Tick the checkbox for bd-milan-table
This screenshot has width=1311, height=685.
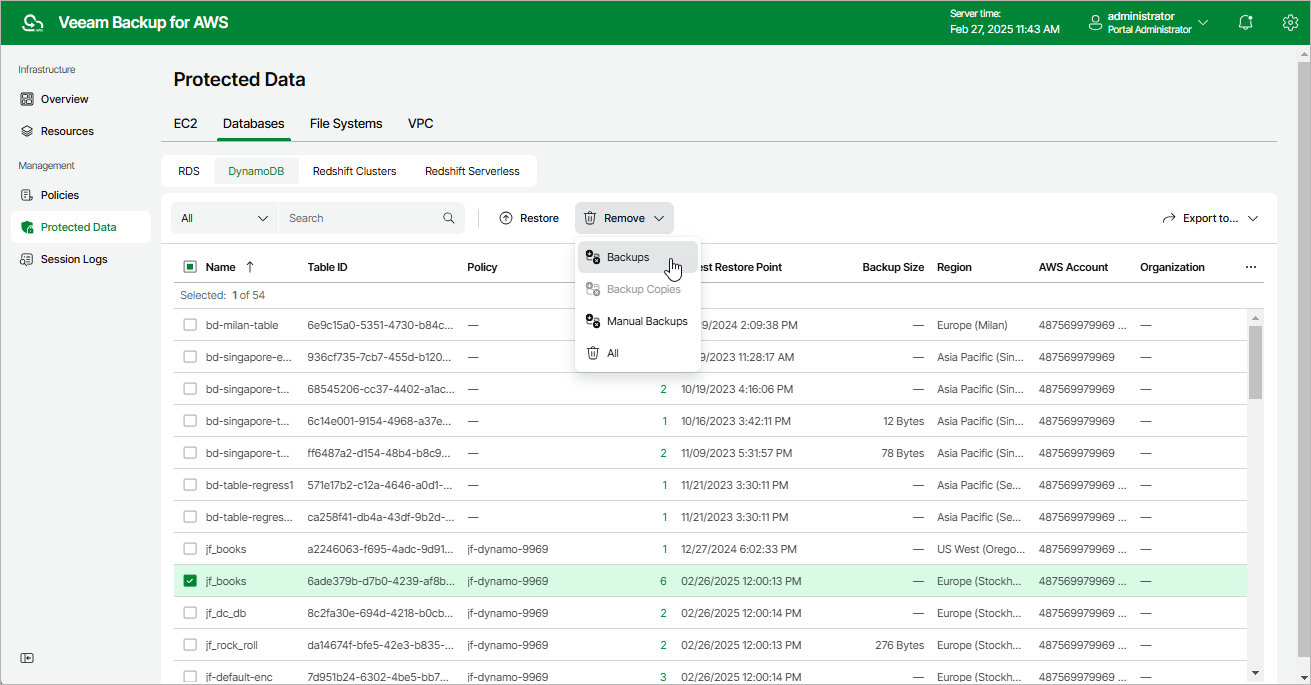click(190, 325)
